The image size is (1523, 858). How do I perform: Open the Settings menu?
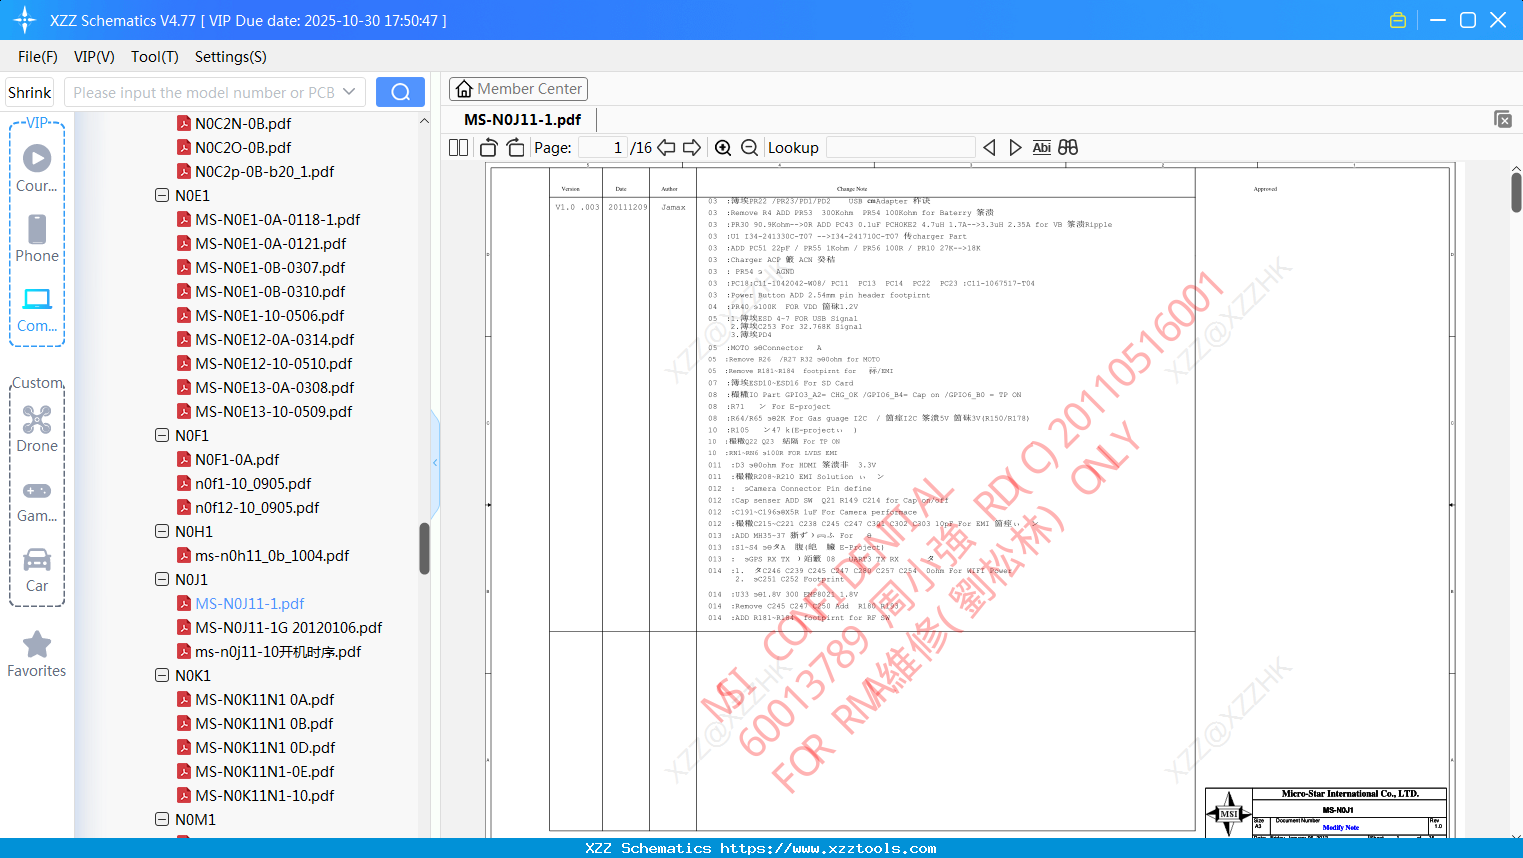(231, 57)
